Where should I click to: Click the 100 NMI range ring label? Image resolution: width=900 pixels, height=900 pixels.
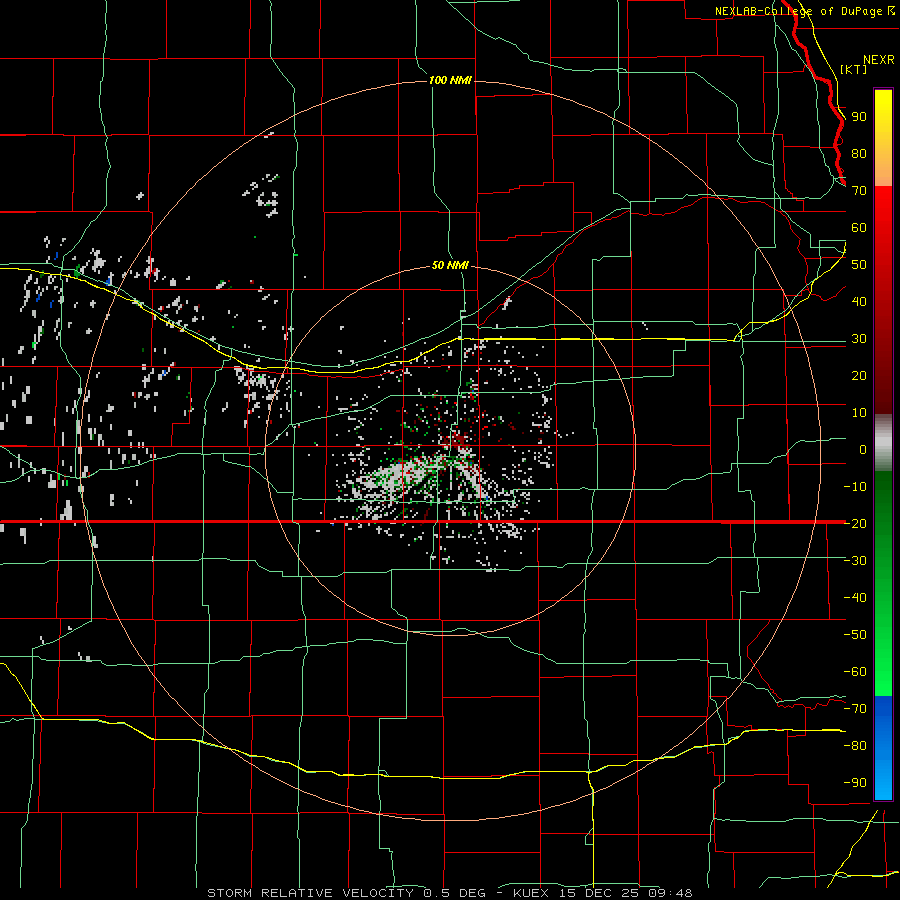point(450,80)
